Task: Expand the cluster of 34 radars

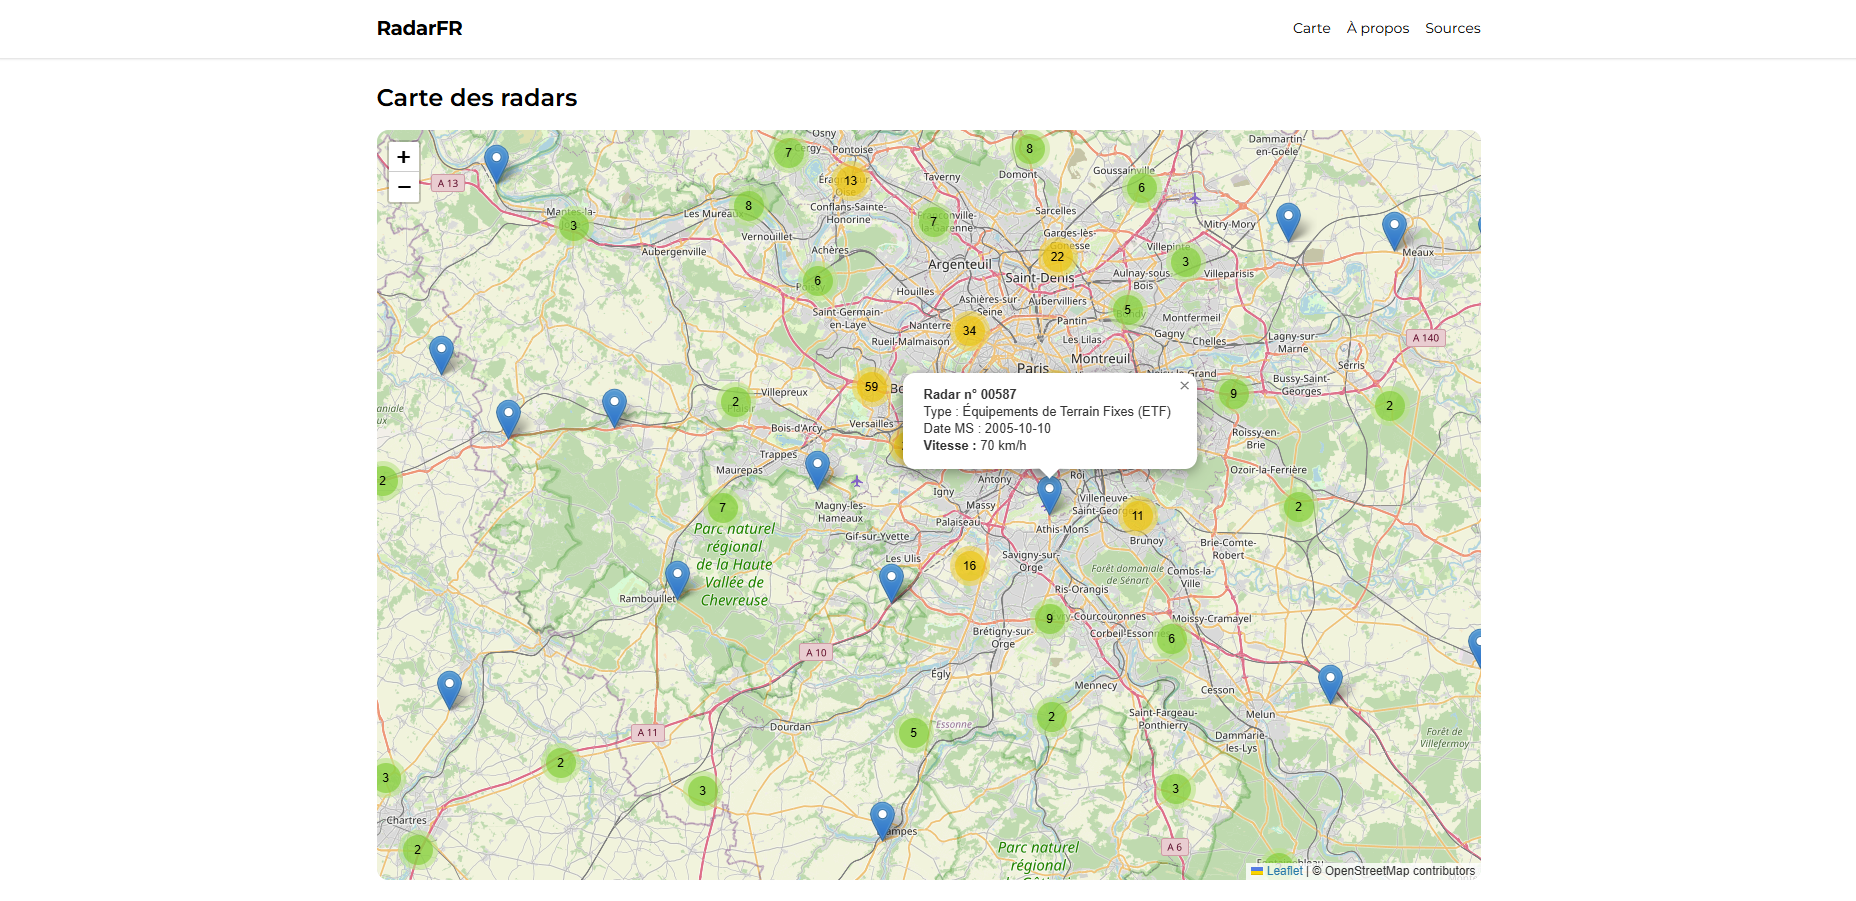Action: point(969,331)
